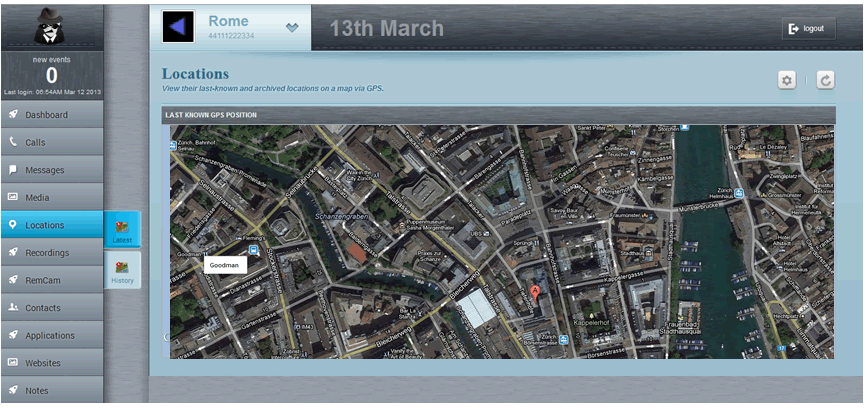
Task: Open Dashboard in the sidebar
Action: pyautogui.click(x=51, y=115)
